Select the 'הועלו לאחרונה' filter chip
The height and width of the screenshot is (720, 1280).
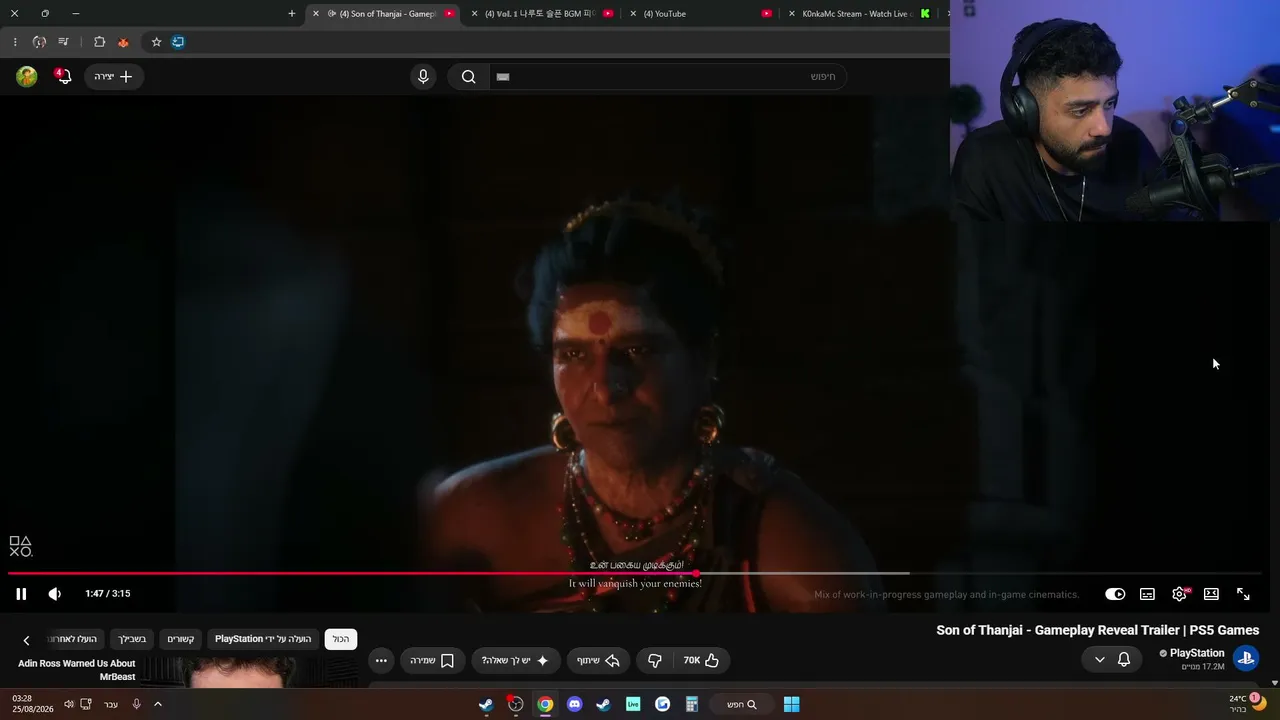73,639
